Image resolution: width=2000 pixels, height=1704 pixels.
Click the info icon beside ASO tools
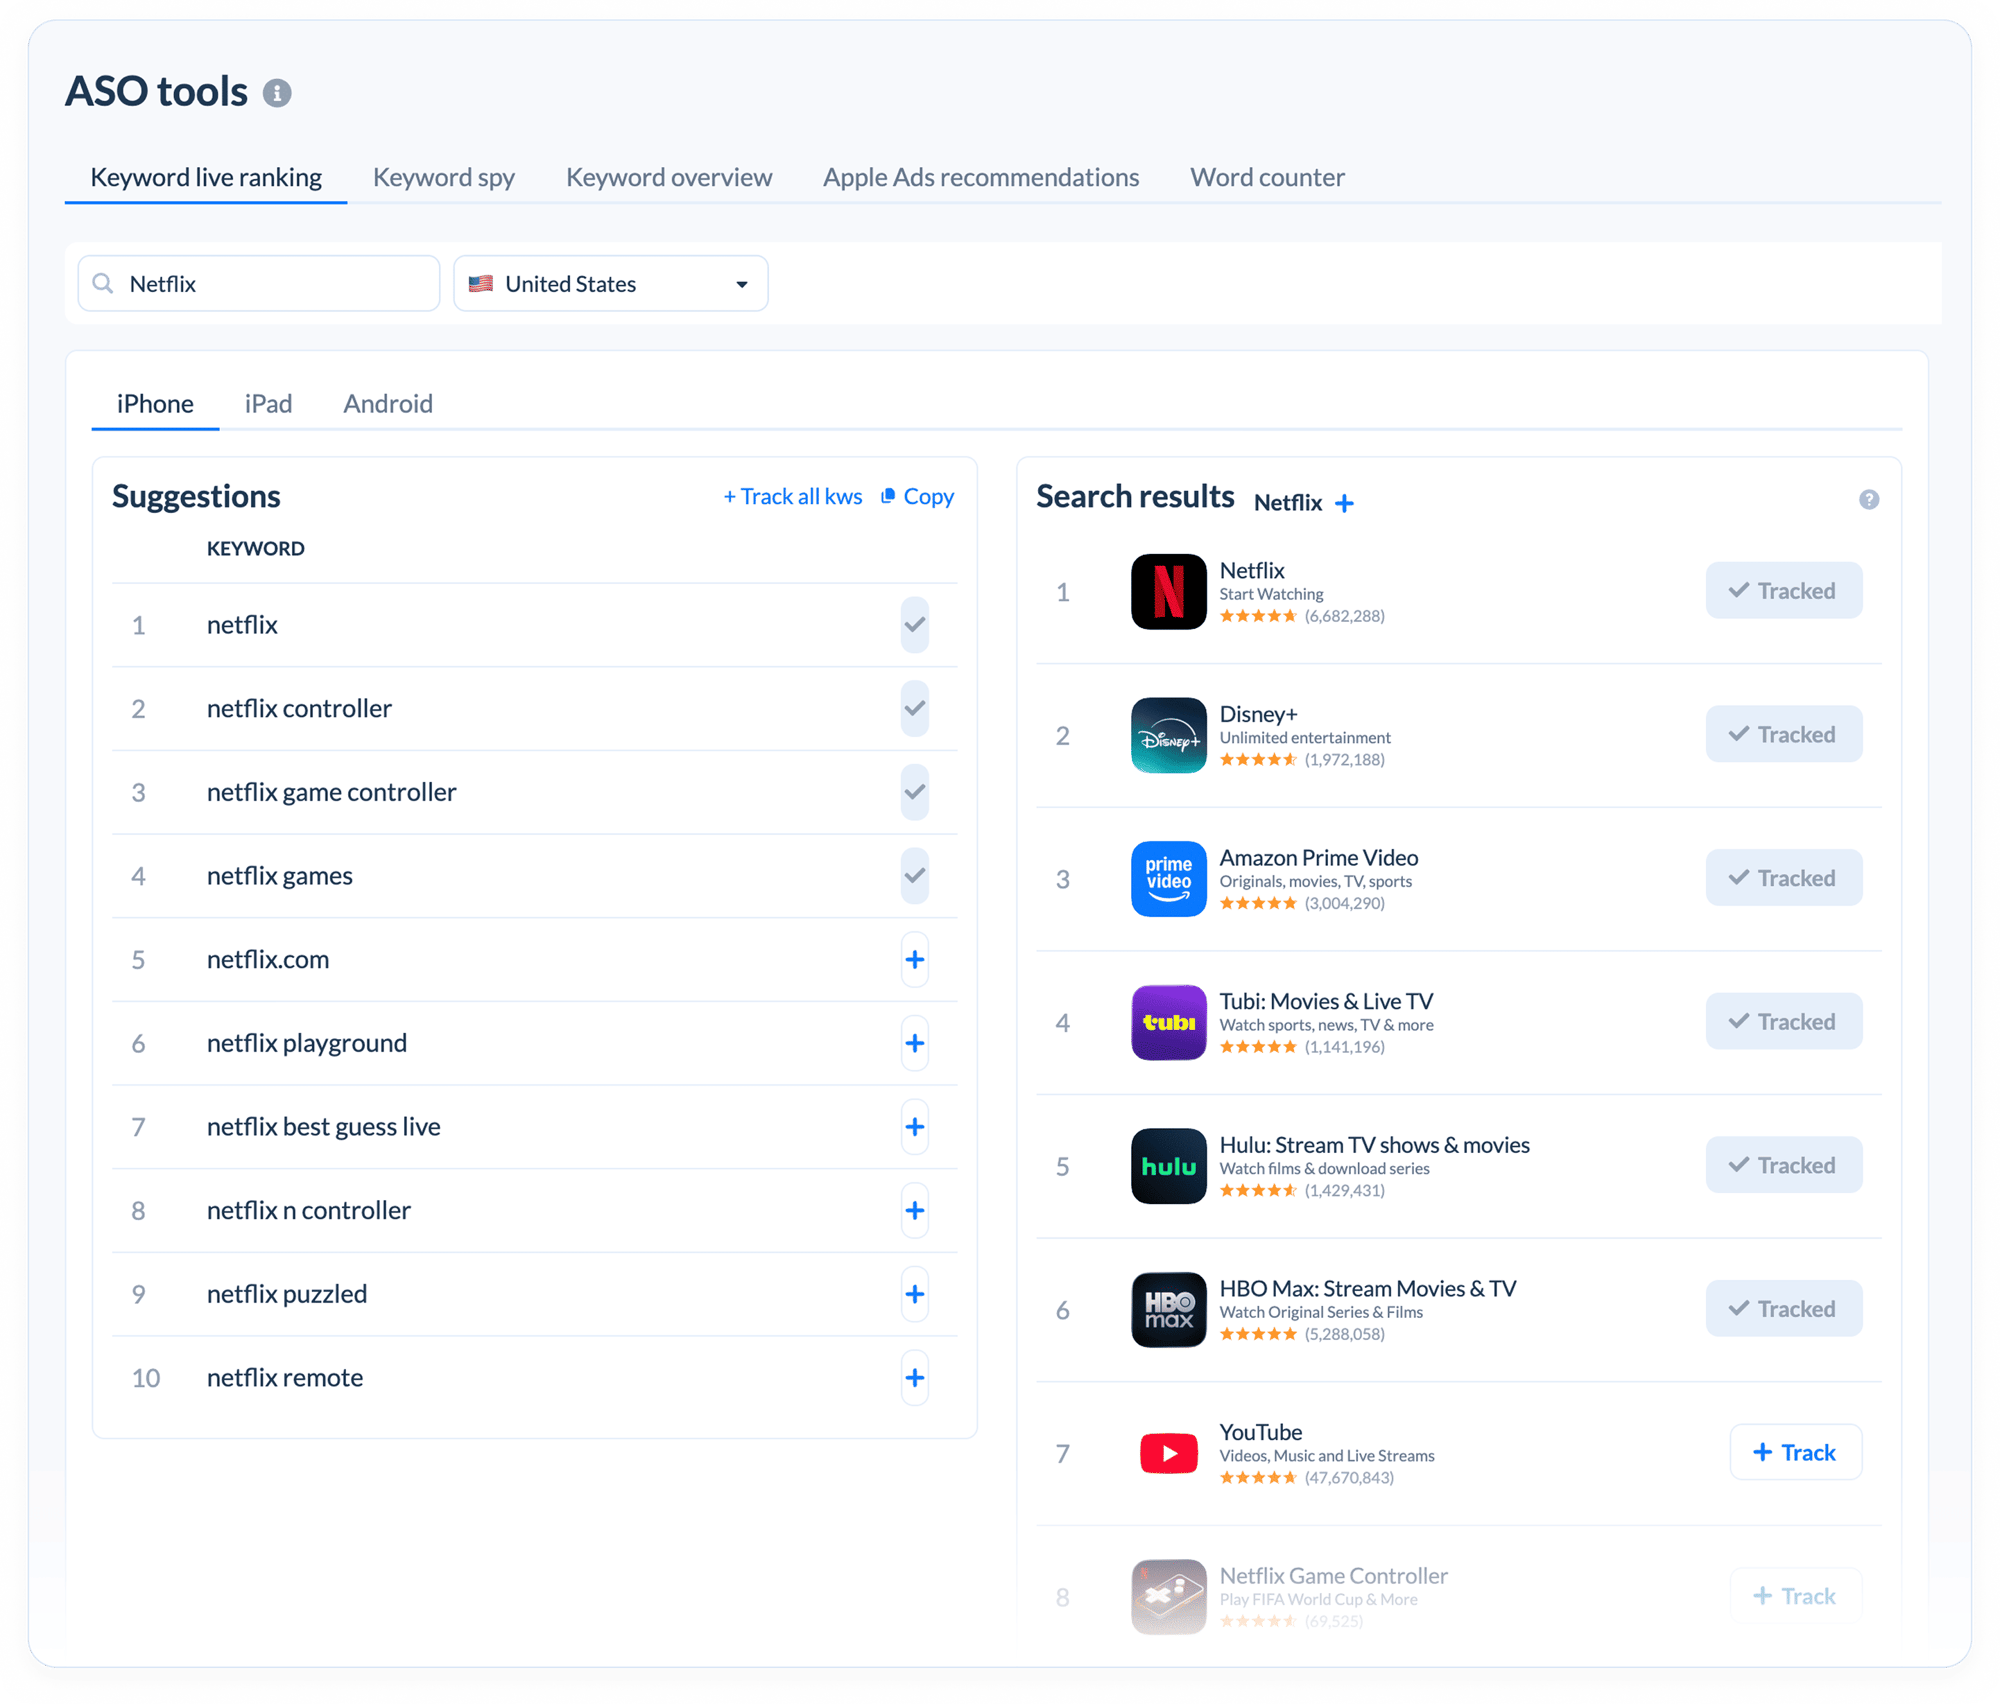tap(277, 93)
